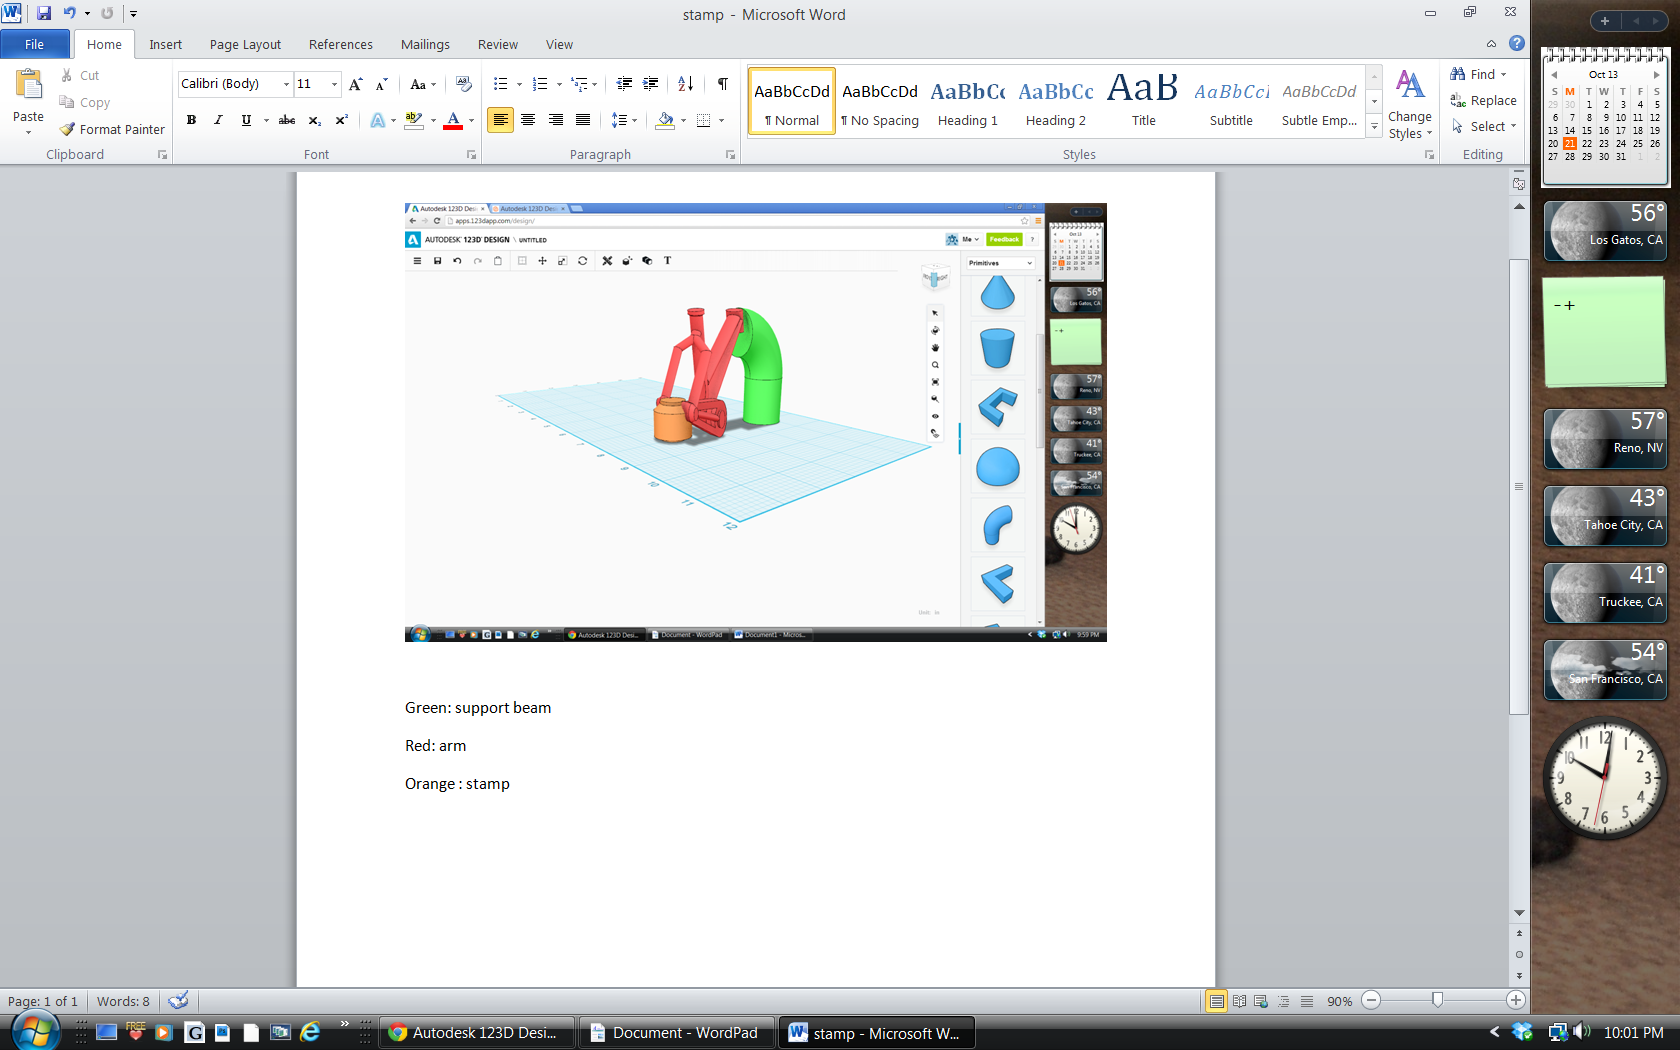Click the Paste clipboard icon
Image resolution: width=1680 pixels, height=1050 pixels.
click(x=28, y=85)
